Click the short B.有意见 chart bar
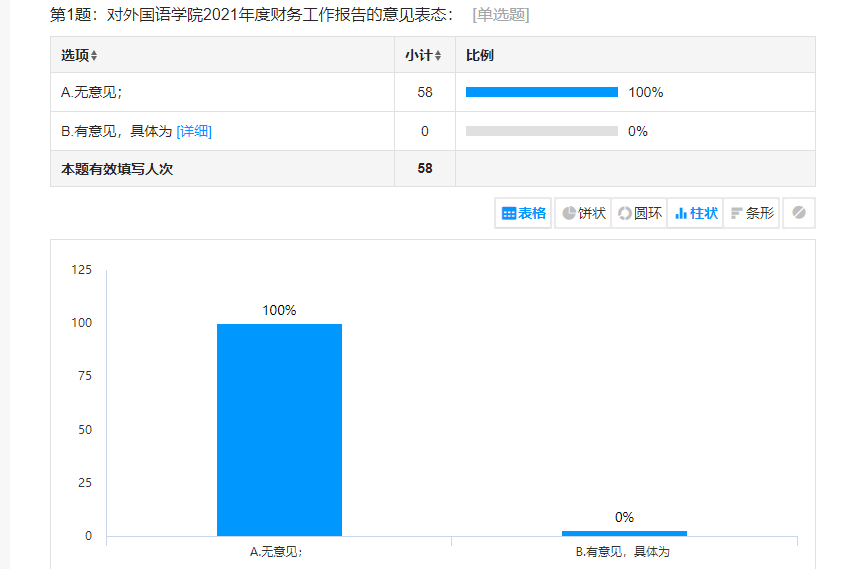This screenshot has width=843, height=569. tap(624, 533)
